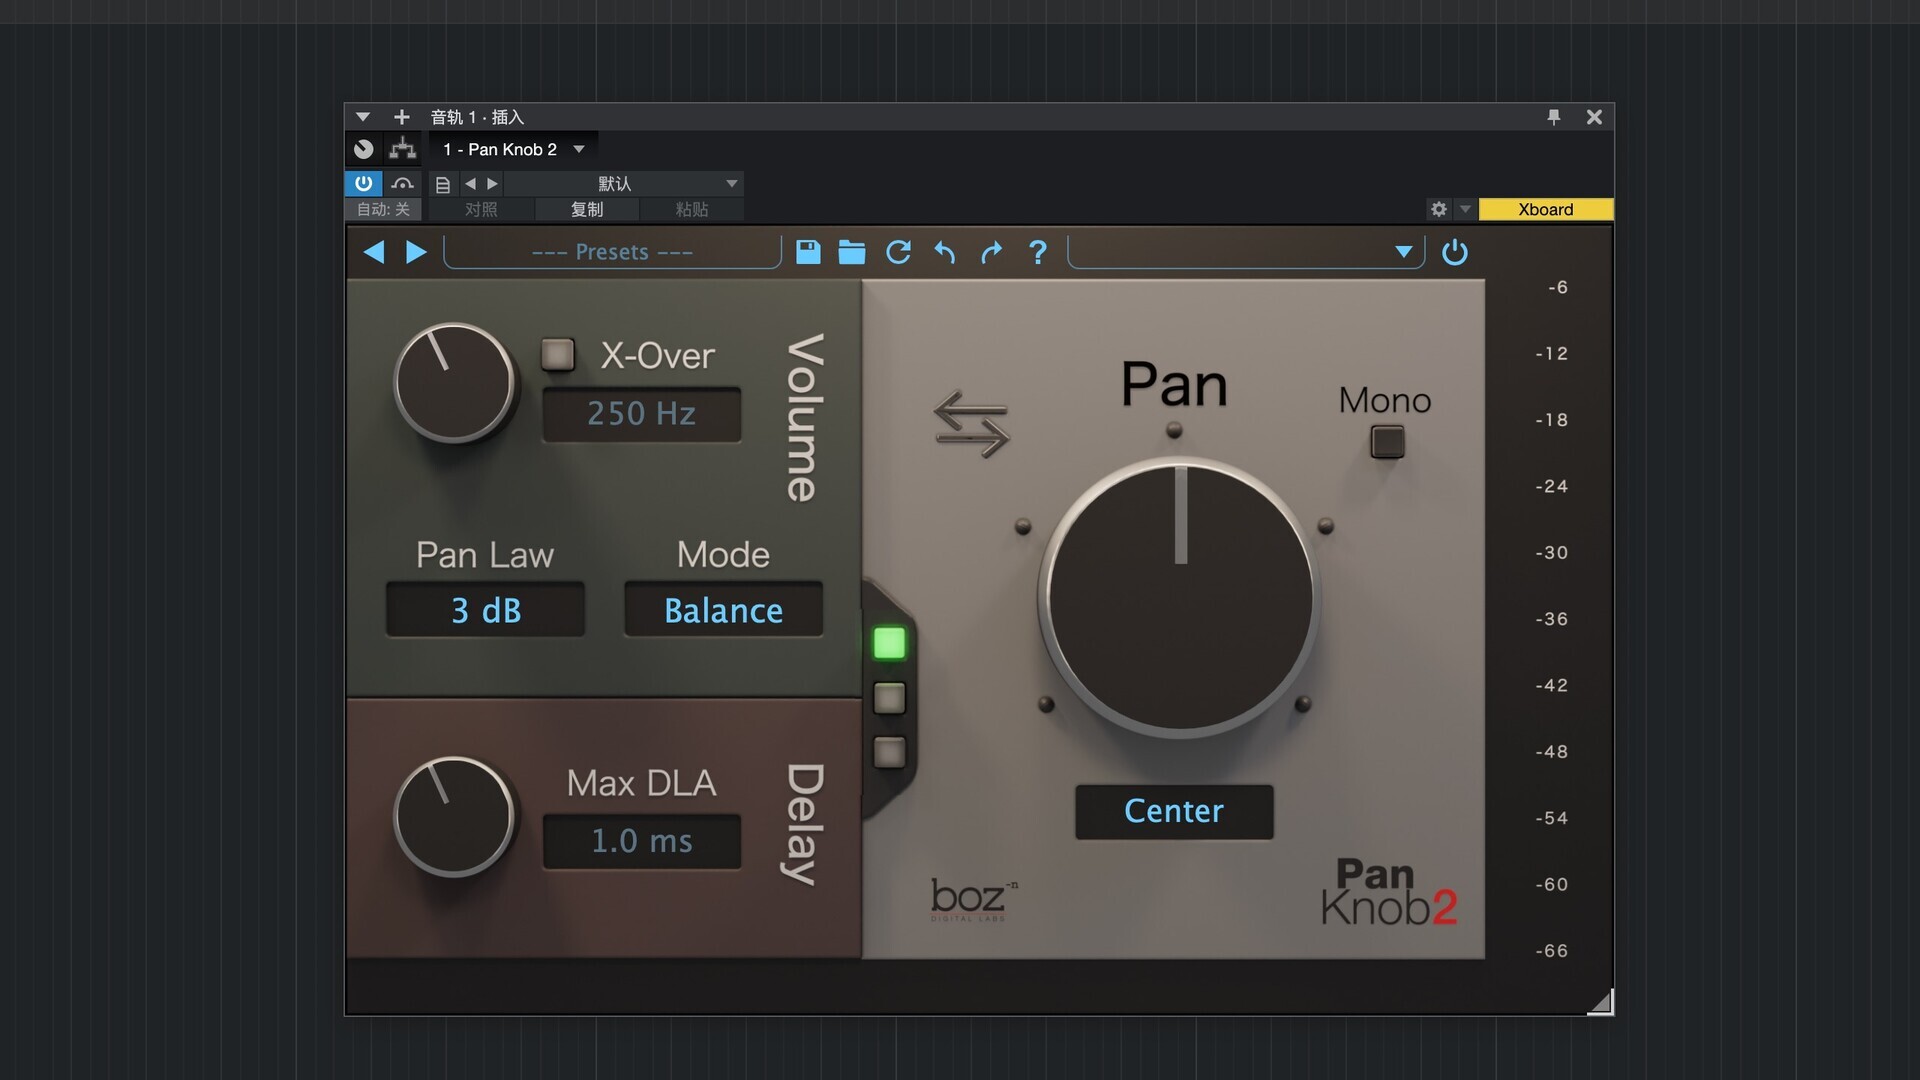Click the large Pan knob
Screen dimensions: 1920x1080
(1180, 598)
